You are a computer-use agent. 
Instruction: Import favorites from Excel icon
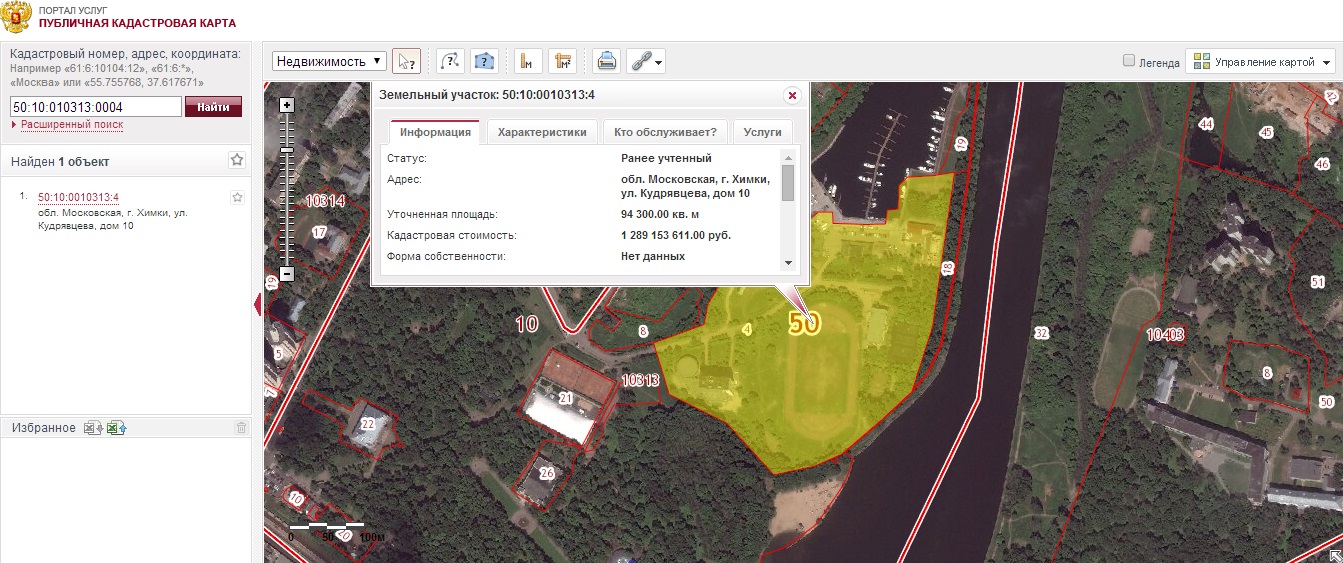118,428
